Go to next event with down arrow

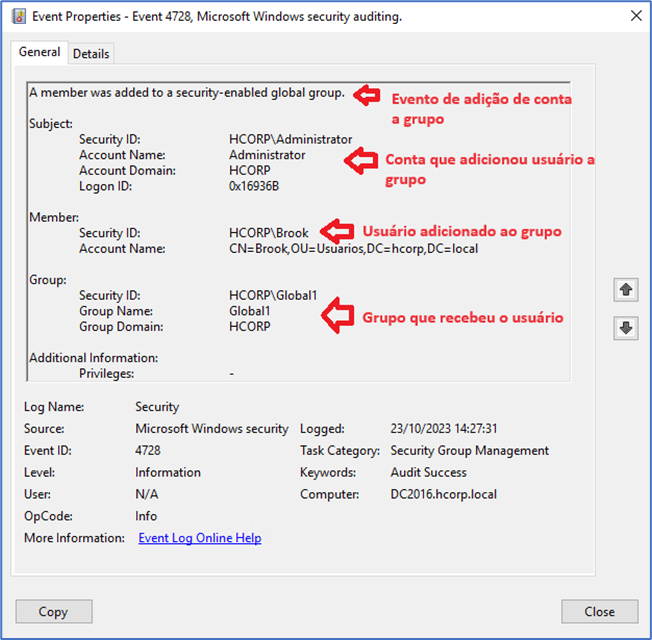click(626, 329)
